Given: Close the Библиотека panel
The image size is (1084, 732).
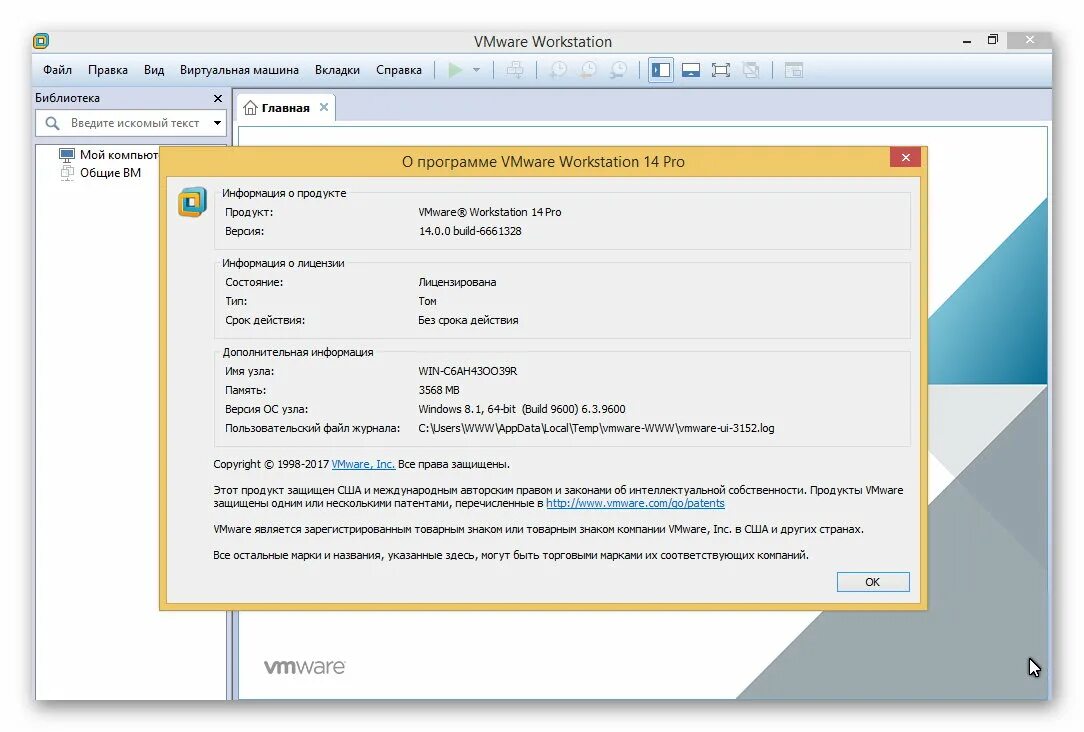Looking at the screenshot, I should point(218,98).
